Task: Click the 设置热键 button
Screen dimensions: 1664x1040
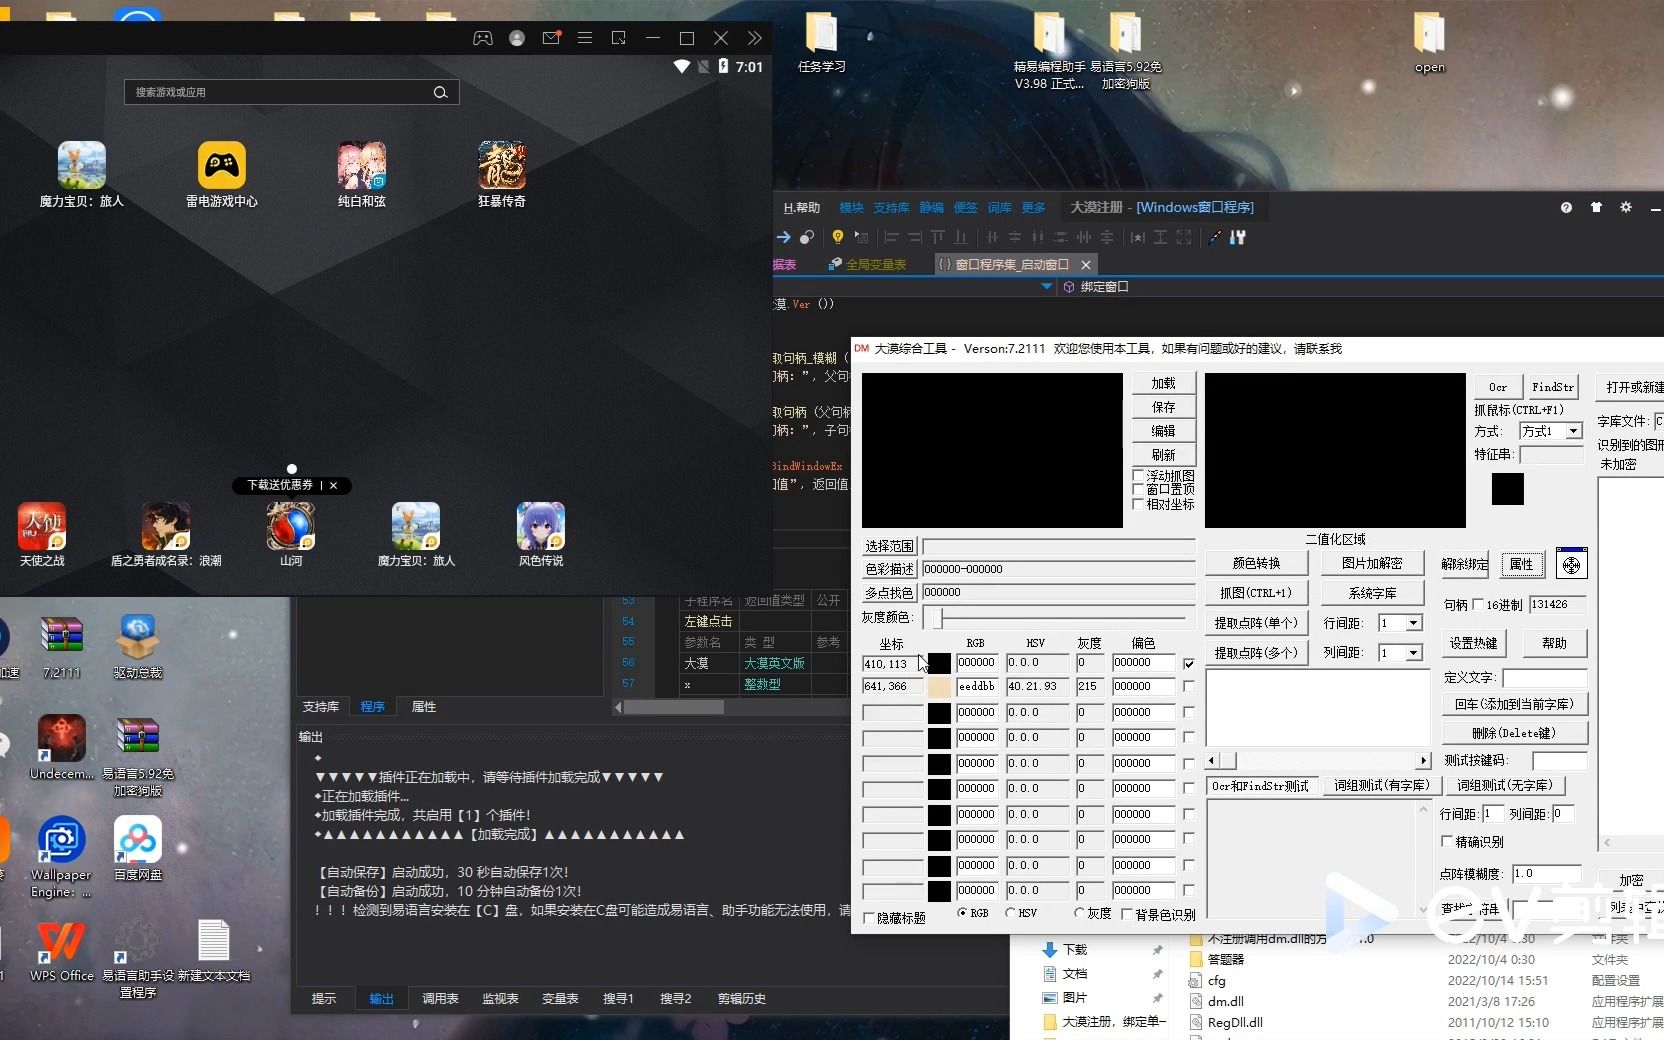Action: [x=1474, y=643]
